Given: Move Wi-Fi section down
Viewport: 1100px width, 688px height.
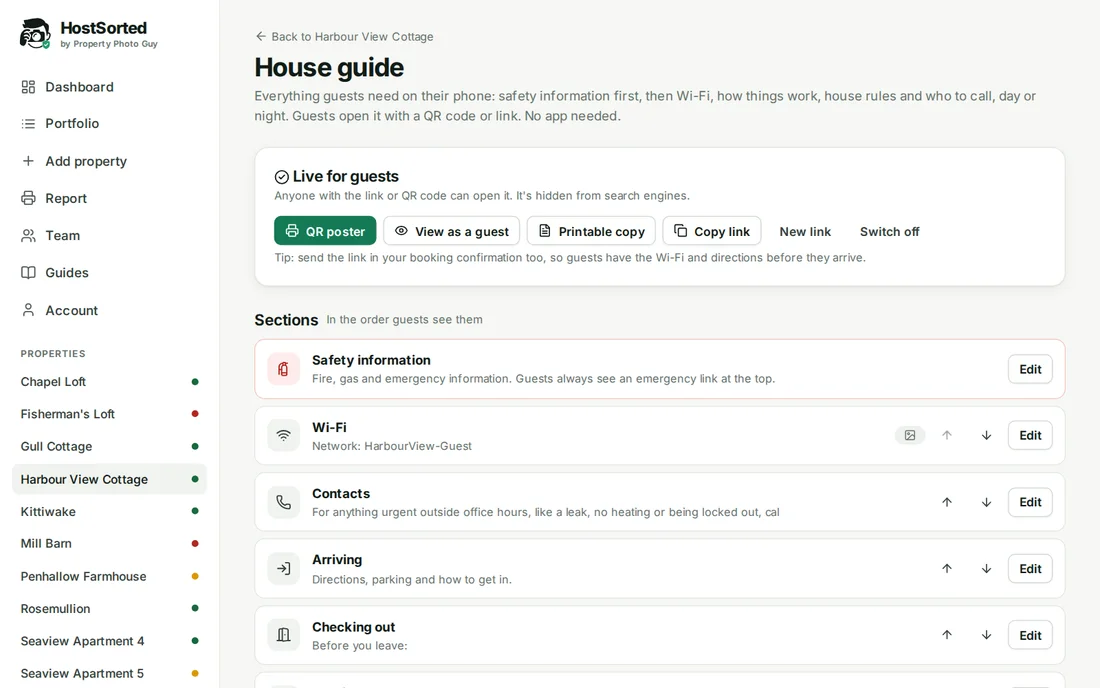Looking at the screenshot, I should pos(986,436).
